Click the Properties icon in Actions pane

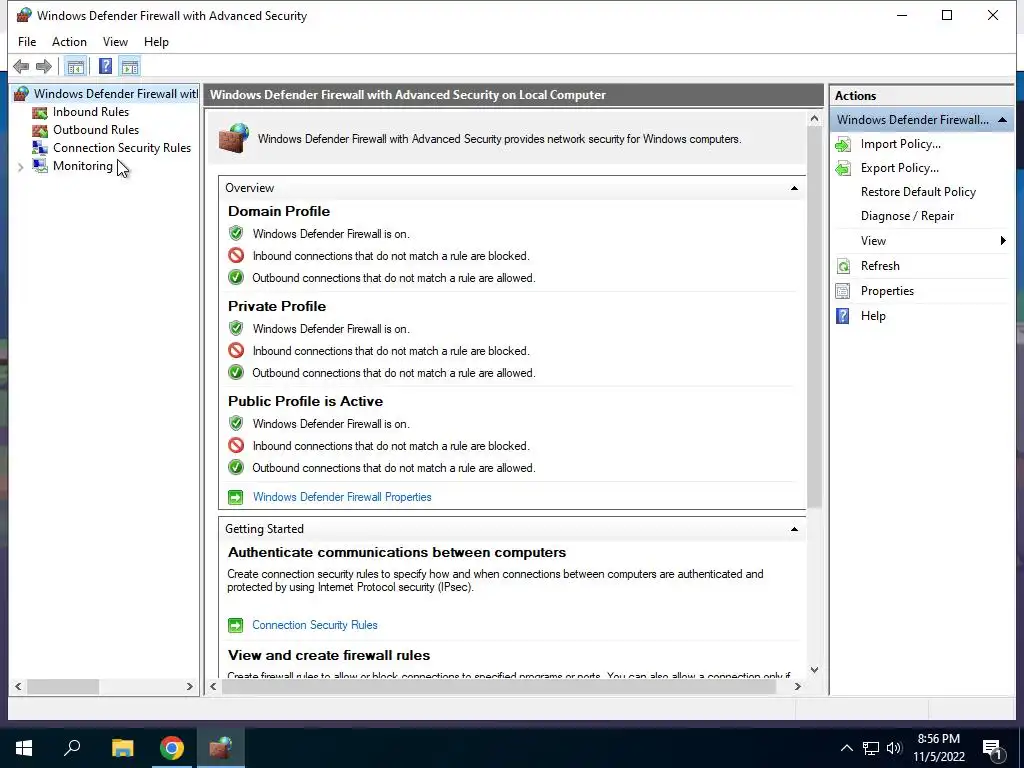coord(843,291)
